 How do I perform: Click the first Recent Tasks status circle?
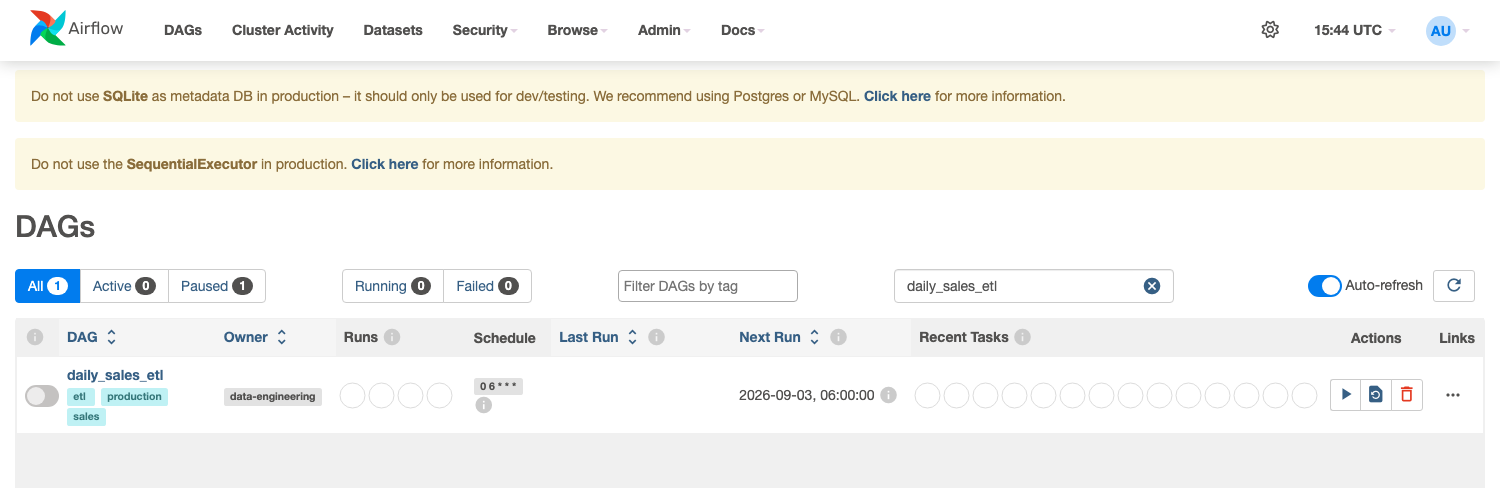[928, 396]
